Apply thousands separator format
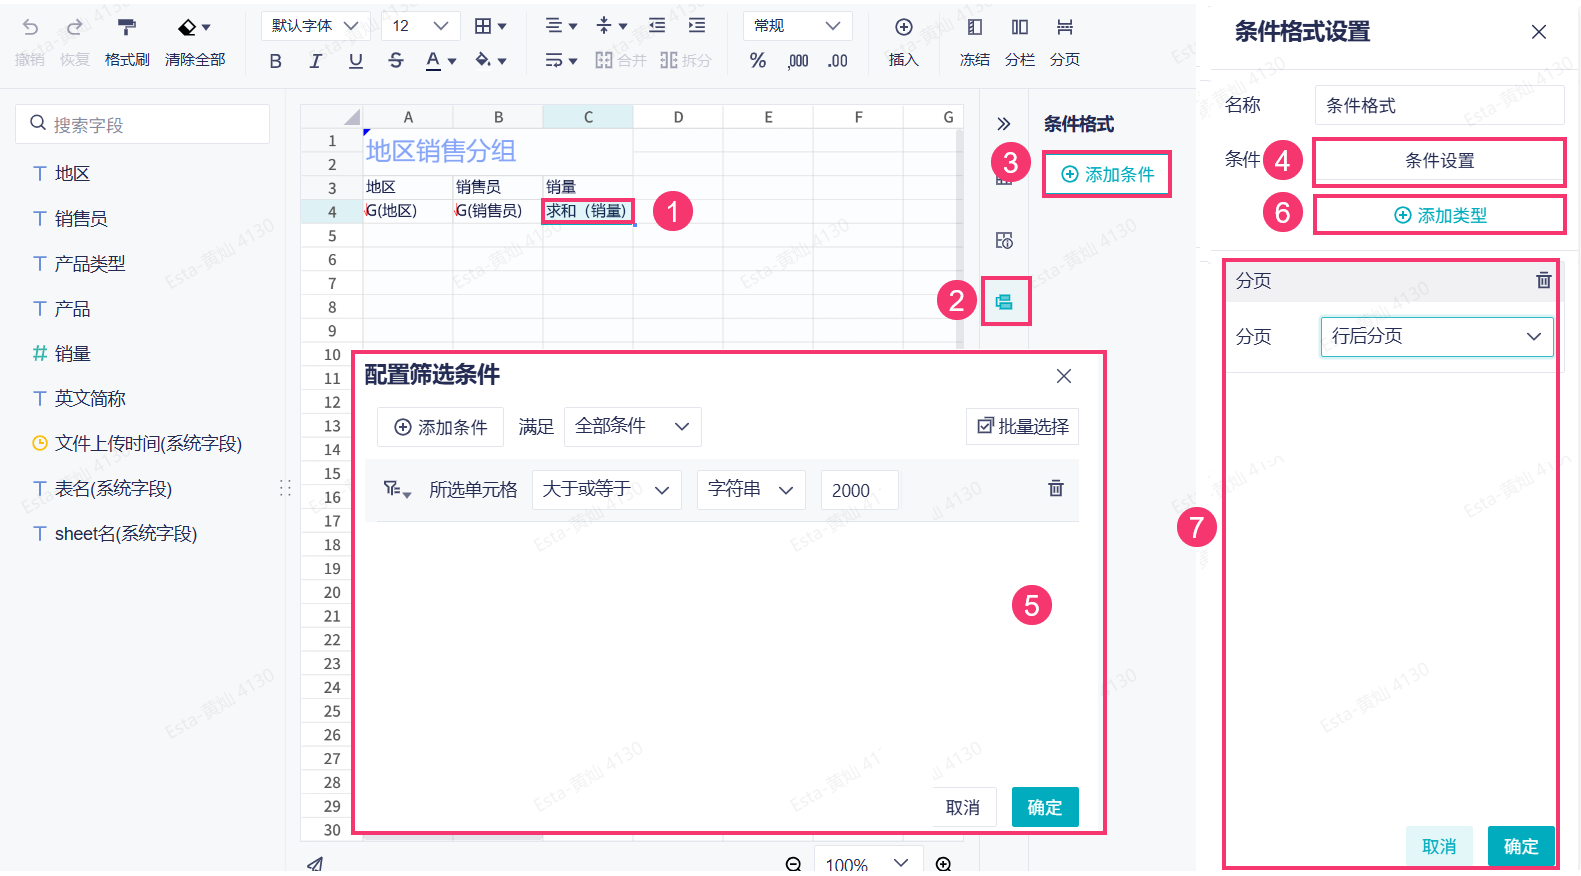1581x876 pixels. (x=798, y=61)
